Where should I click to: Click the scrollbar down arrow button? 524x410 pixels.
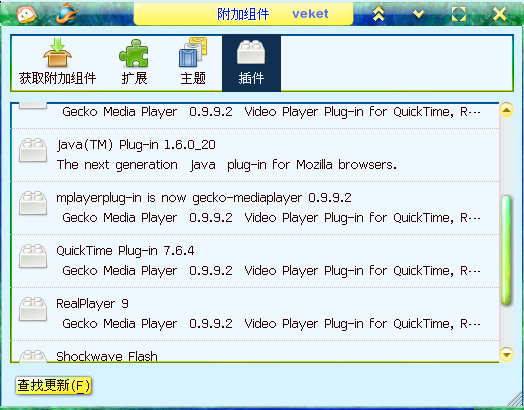(x=507, y=354)
